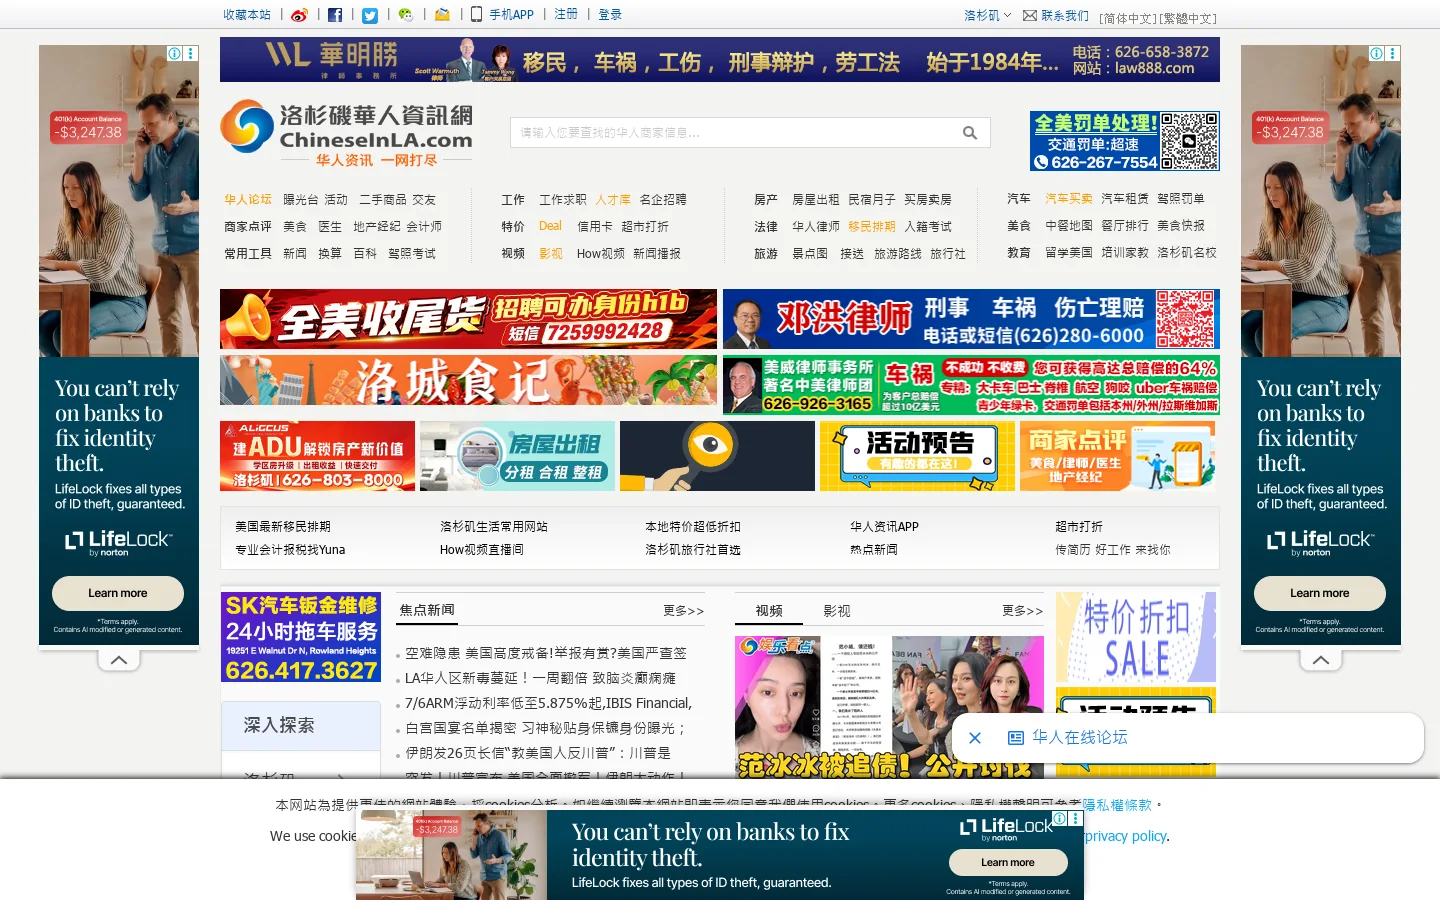
Task: Click the 登录 login link
Action: 610,15
